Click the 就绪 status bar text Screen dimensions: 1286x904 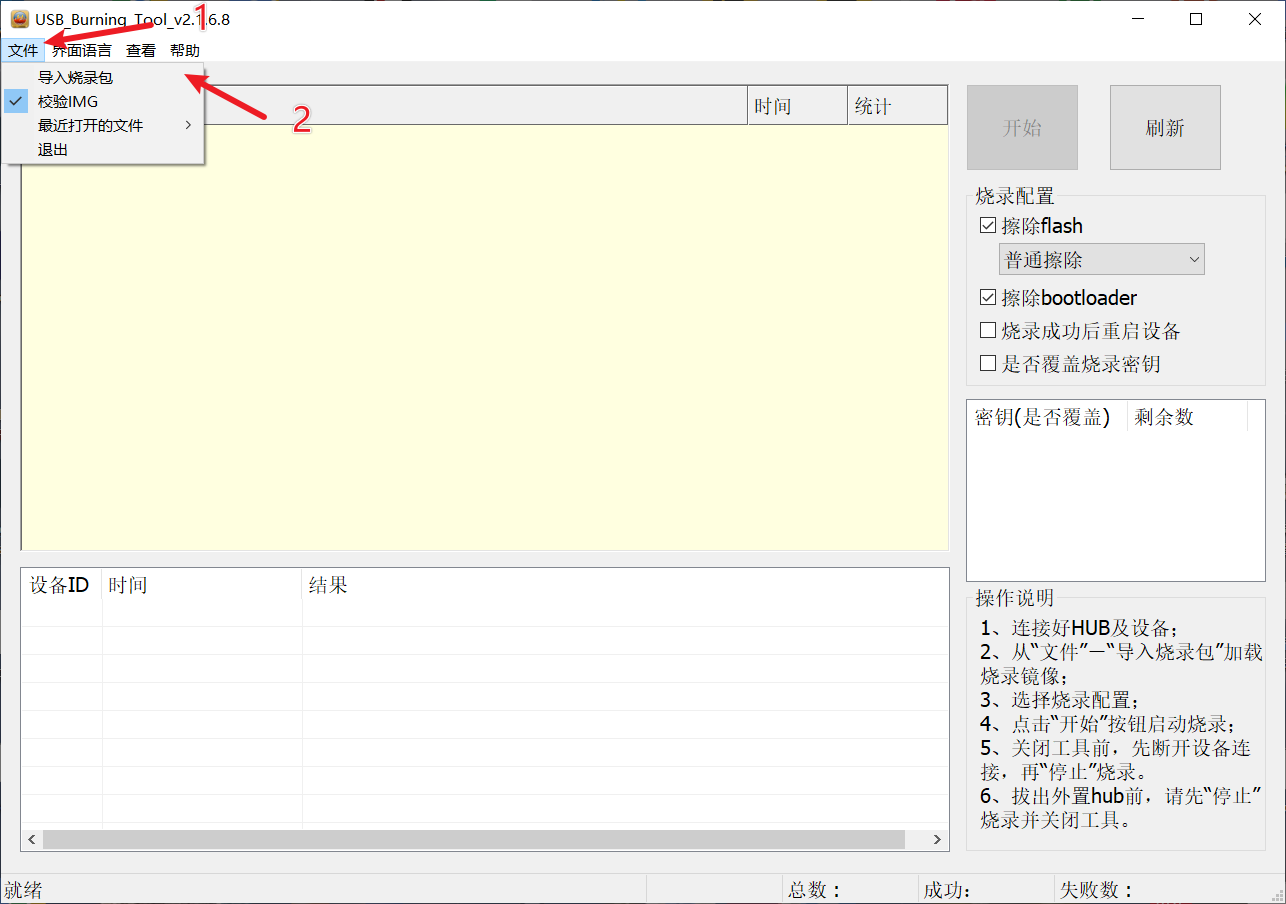[24, 890]
